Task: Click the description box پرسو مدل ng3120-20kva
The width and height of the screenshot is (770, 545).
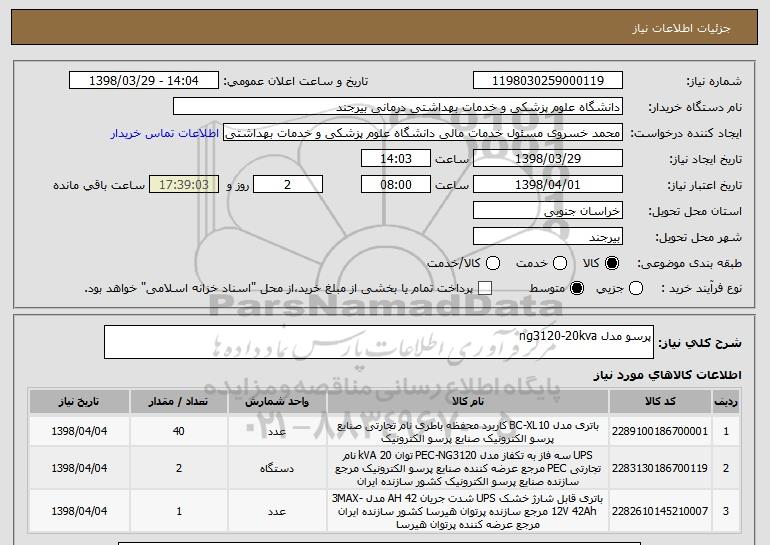Action: pyautogui.click(x=379, y=342)
